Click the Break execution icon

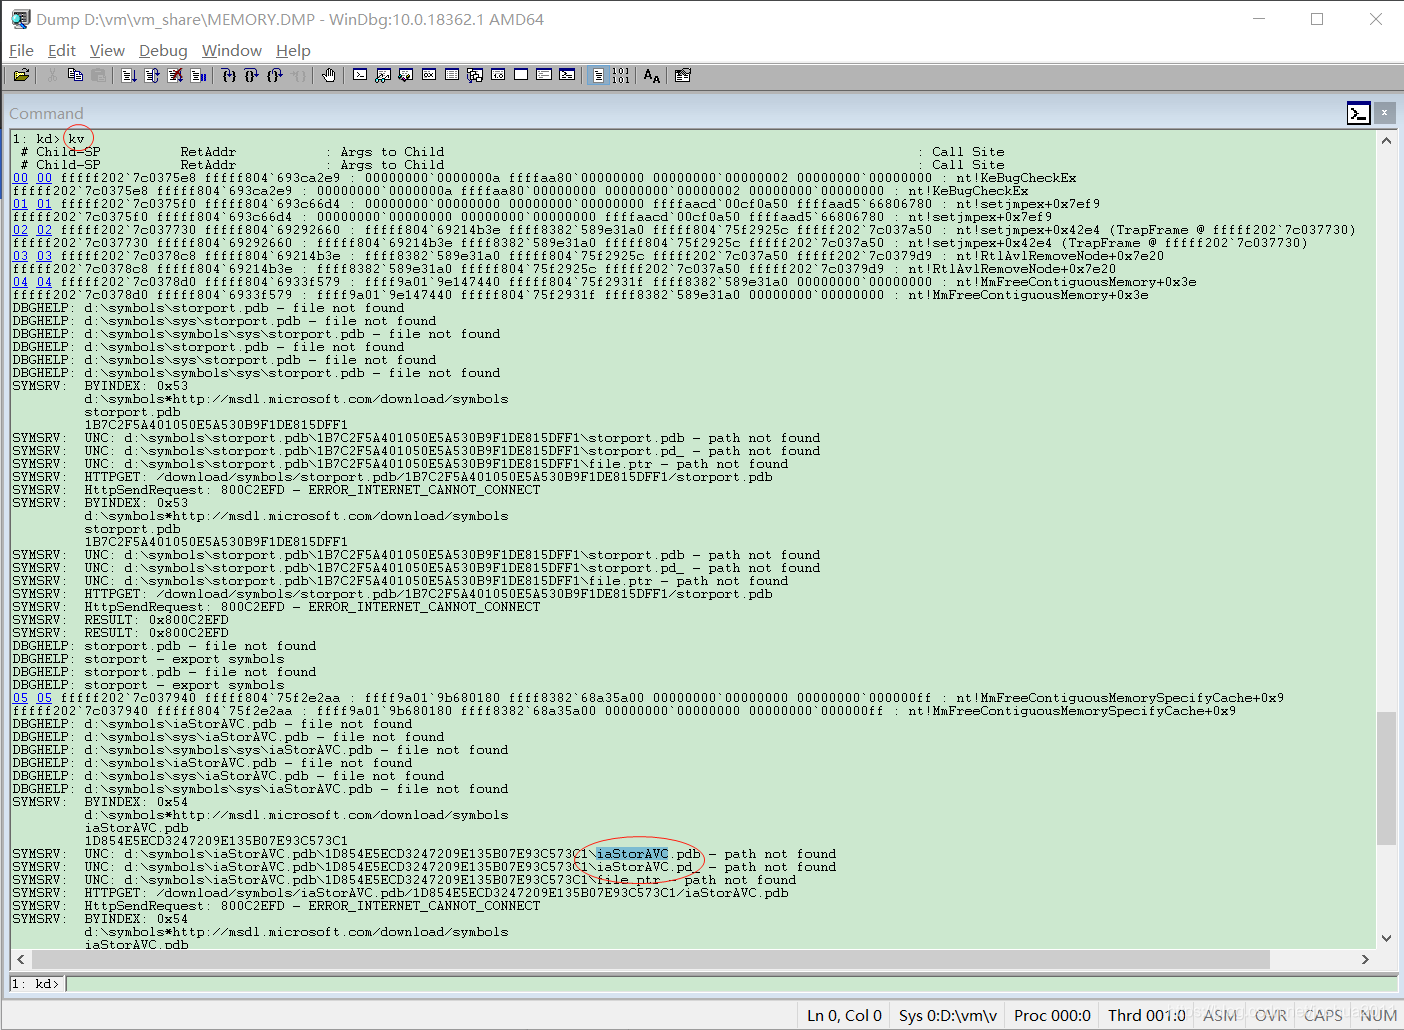(x=199, y=75)
